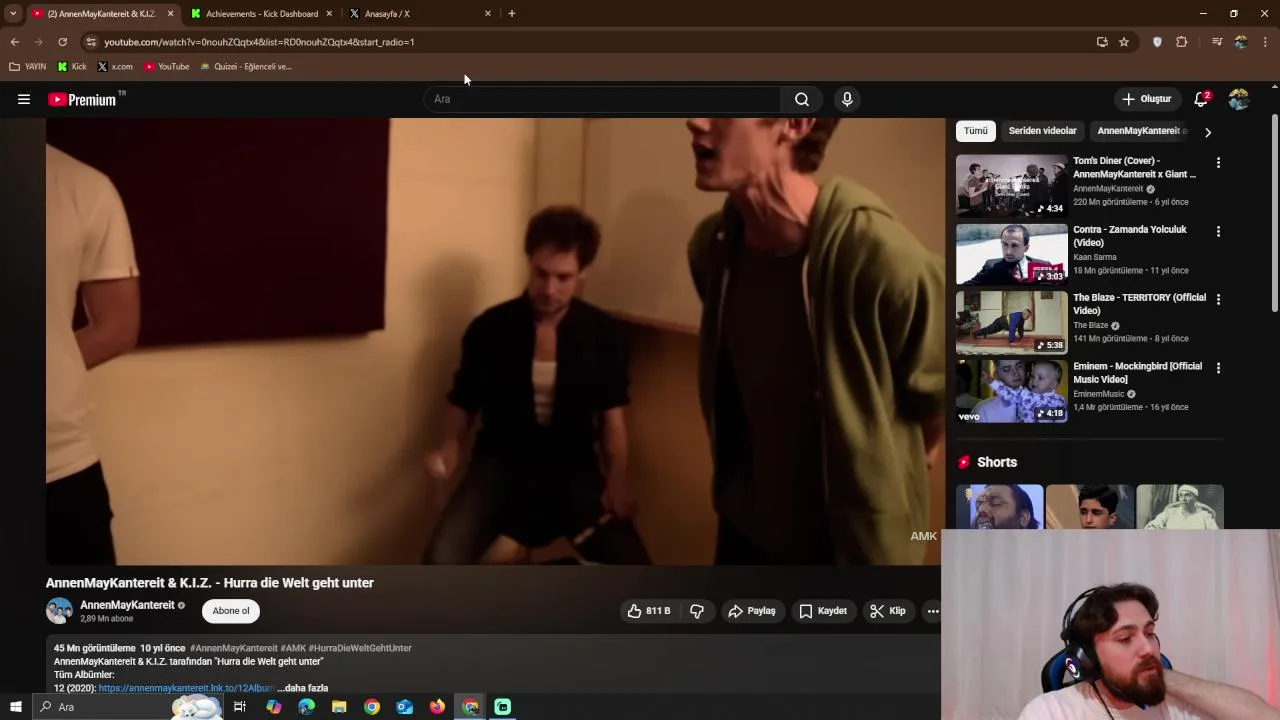The image size is (1280, 720).
Task: Expand description with ...daha fazla
Action: 303,688
